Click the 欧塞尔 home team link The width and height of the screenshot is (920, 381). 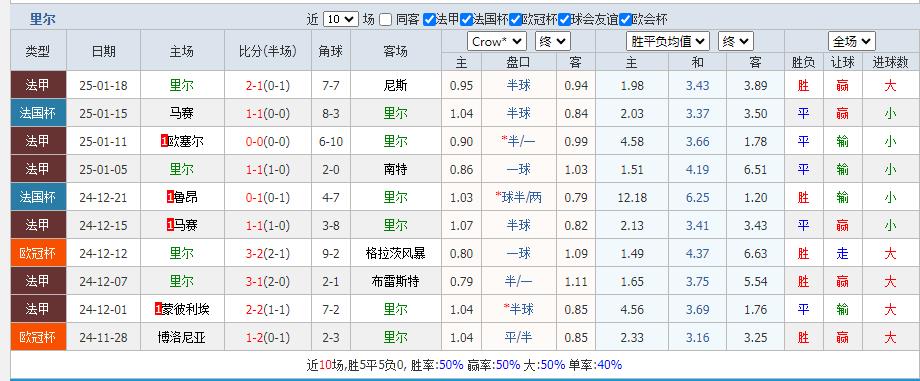point(185,141)
